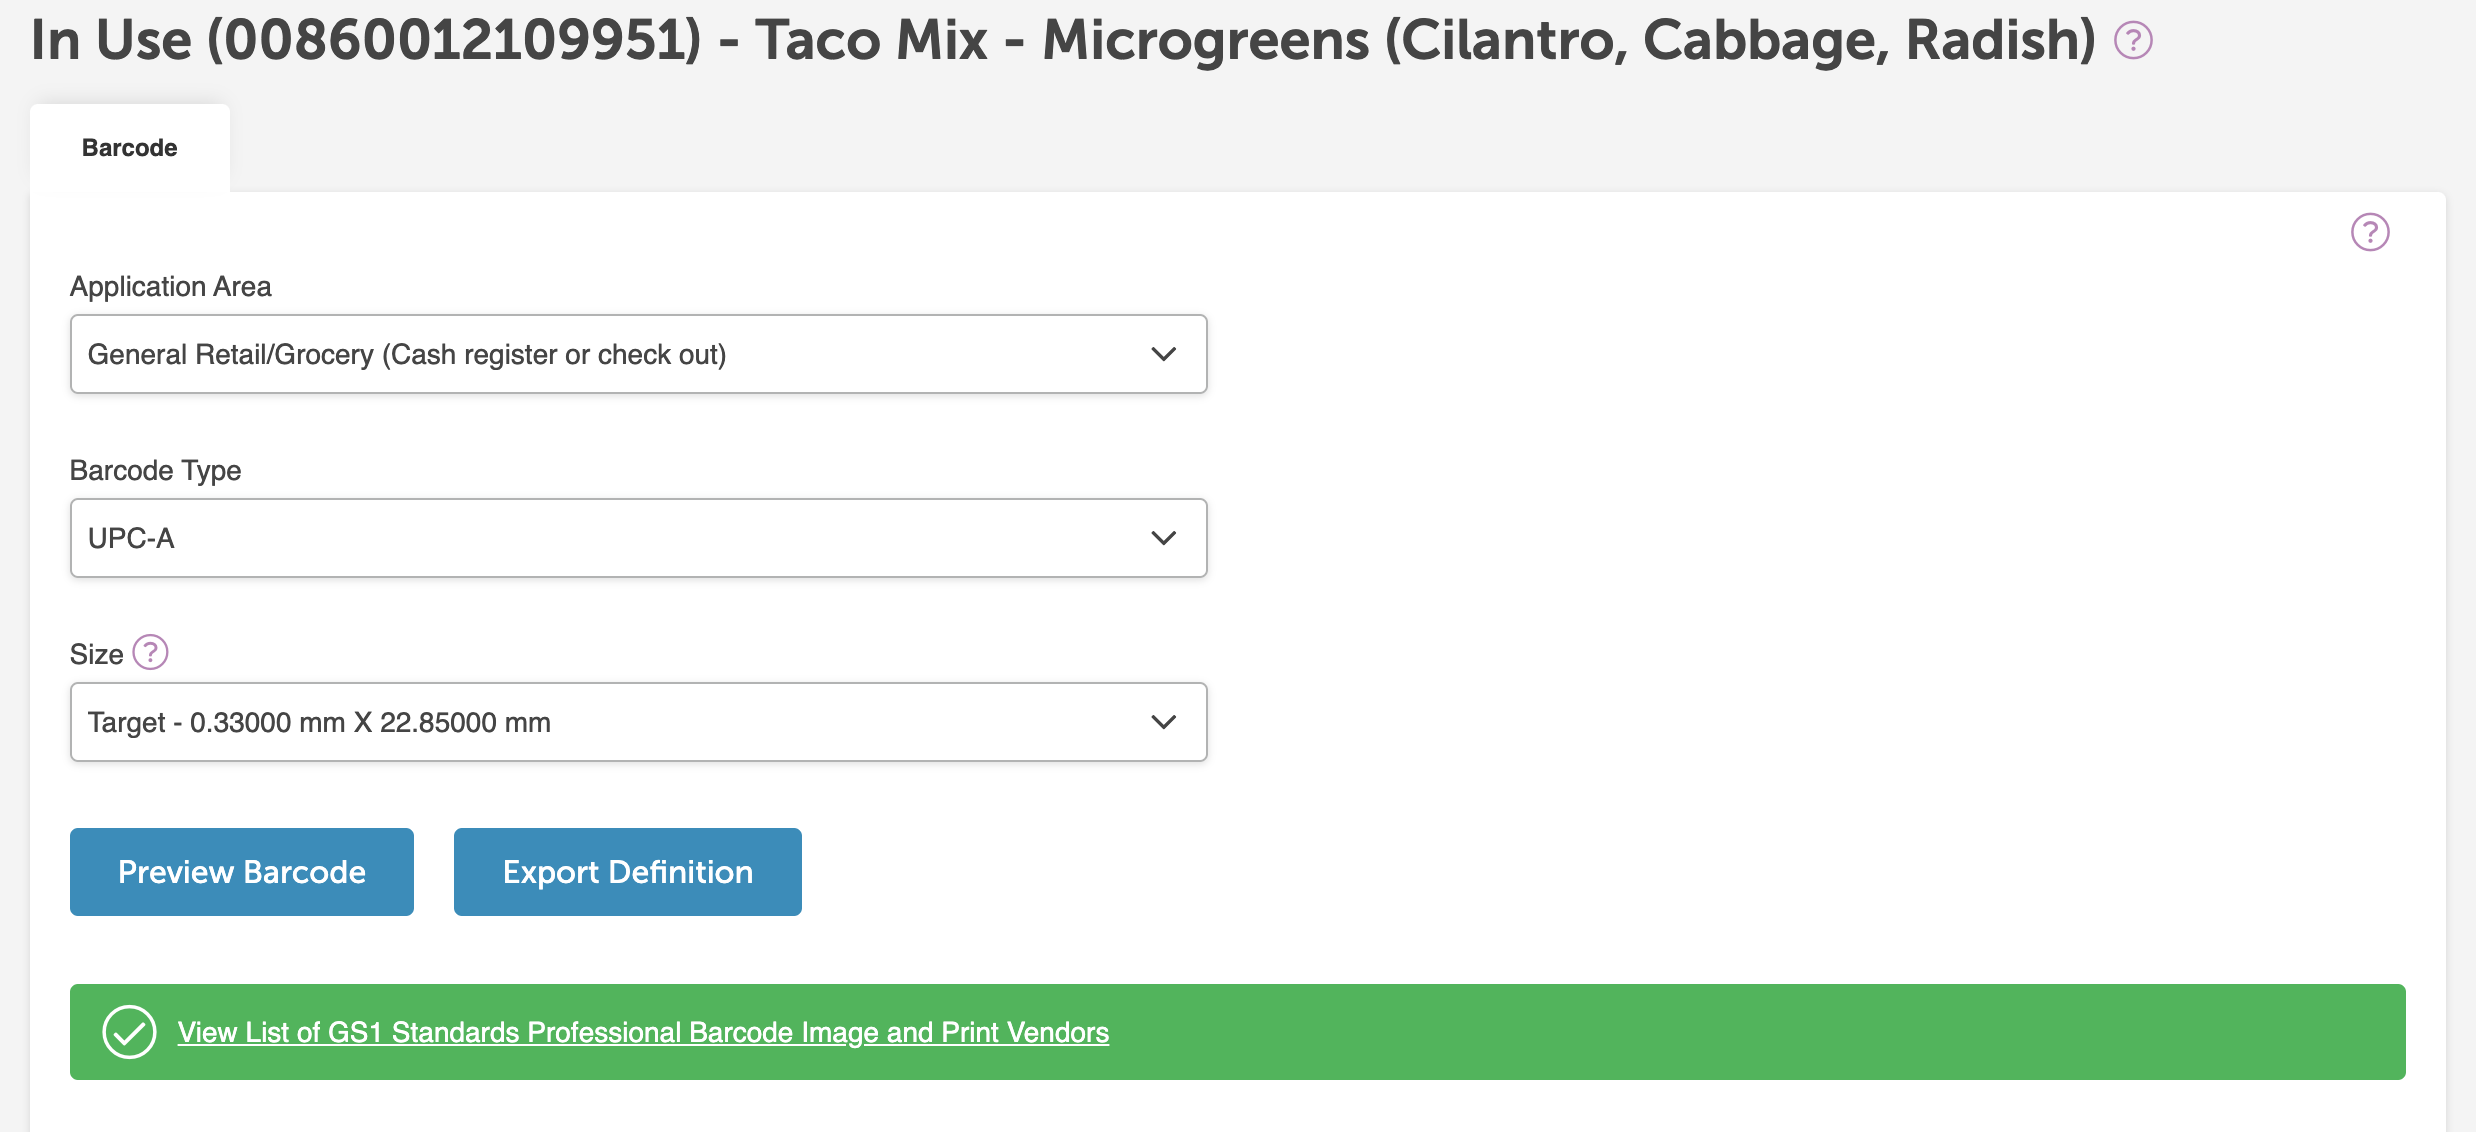Open the Size dropdown showing Target dimensions
Screen dimensions: 2476x1132
pos(638,722)
